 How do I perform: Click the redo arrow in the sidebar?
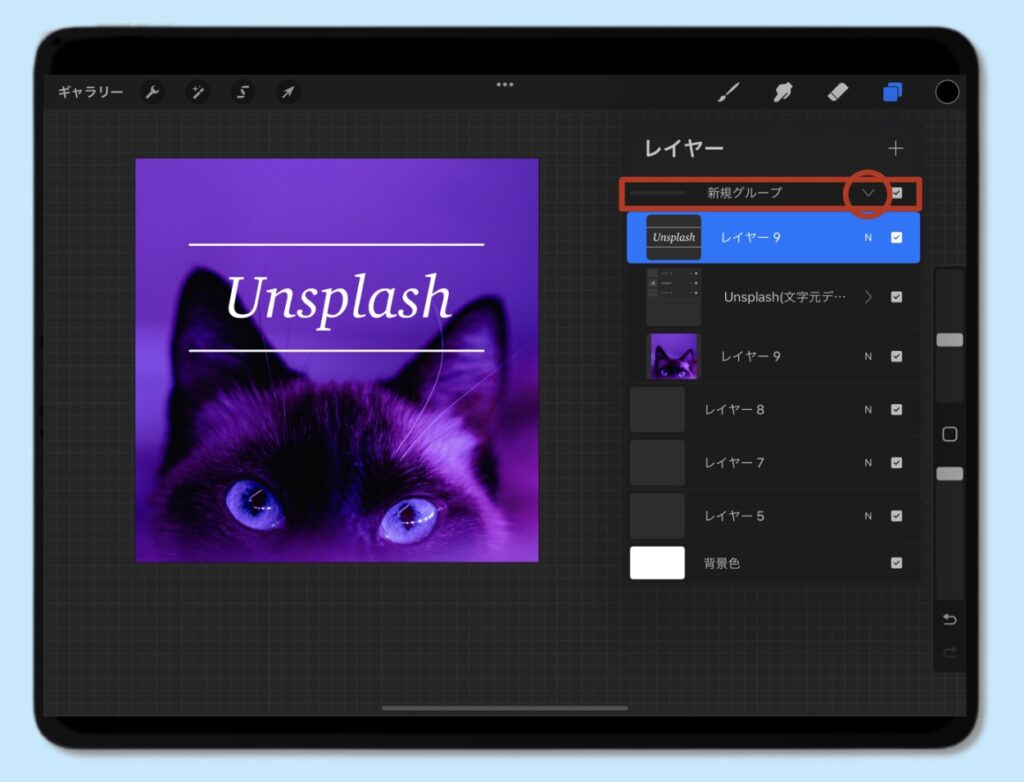tap(950, 652)
